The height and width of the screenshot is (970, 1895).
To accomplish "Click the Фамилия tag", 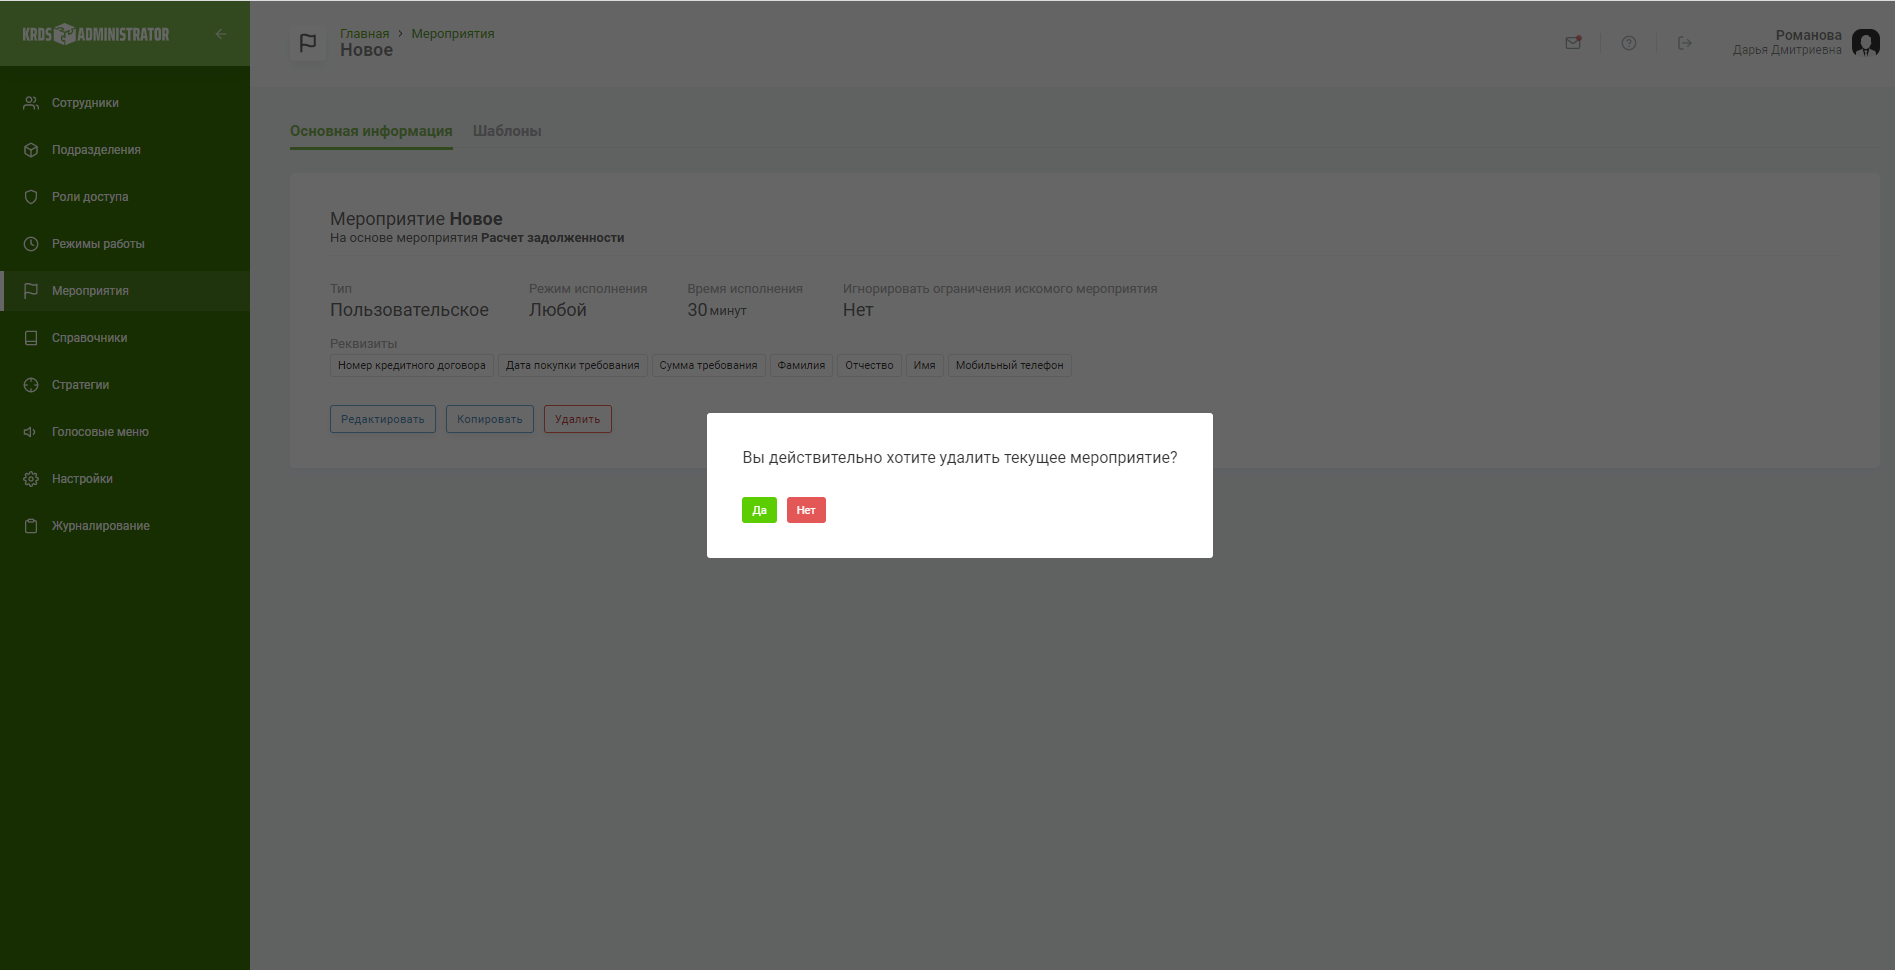I will [802, 366].
